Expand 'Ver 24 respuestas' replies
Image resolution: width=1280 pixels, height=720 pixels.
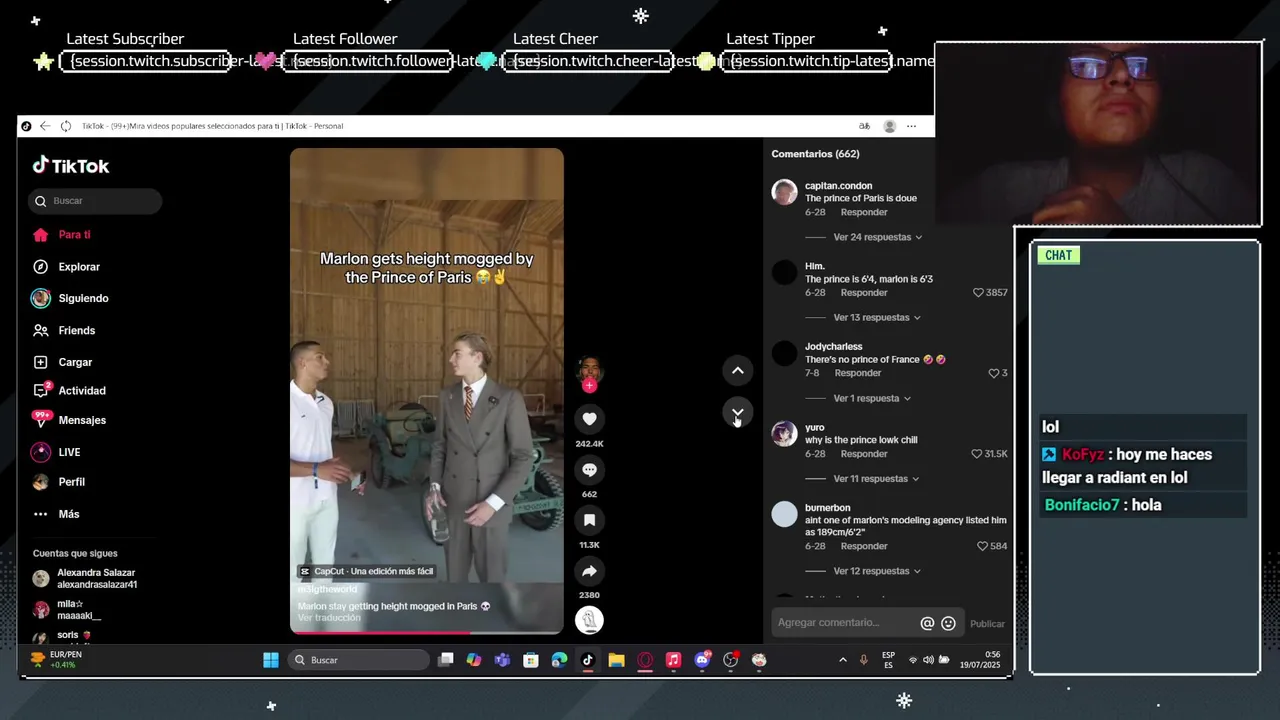point(877,237)
